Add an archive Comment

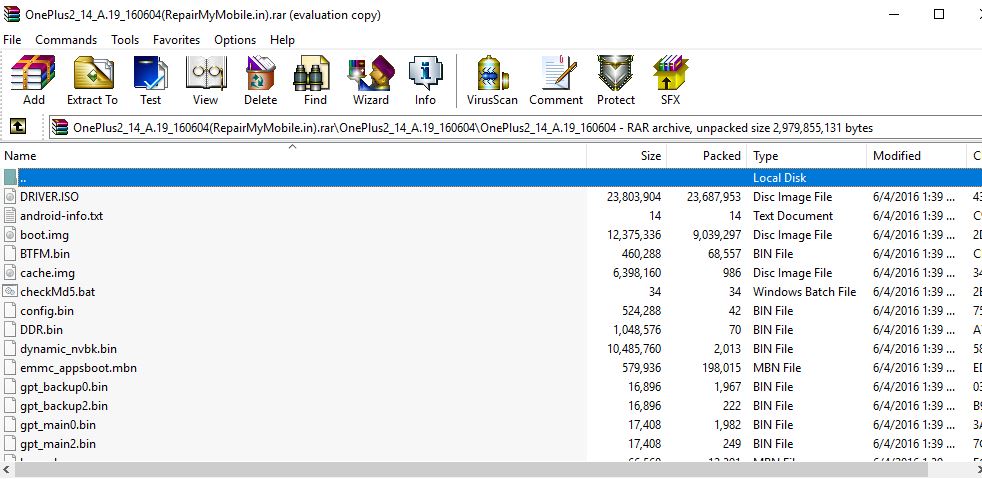556,80
